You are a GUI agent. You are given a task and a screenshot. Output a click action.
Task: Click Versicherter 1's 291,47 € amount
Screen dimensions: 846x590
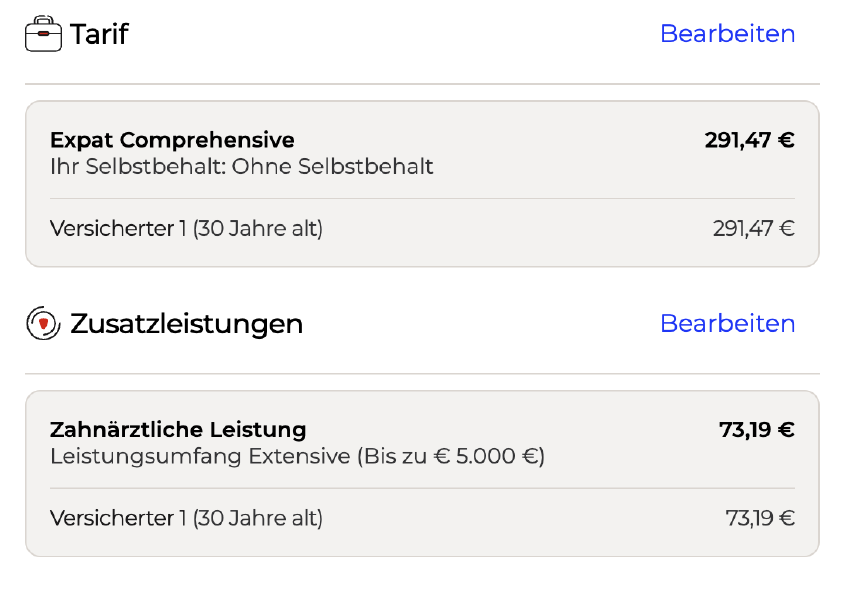pyautogui.click(x=753, y=228)
